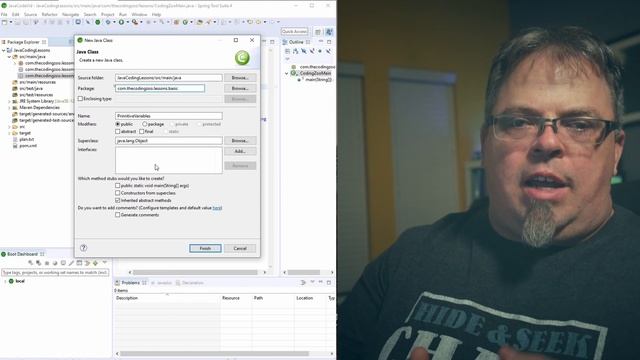Open the Navigate menu
640x360 pixels.
(70, 14)
